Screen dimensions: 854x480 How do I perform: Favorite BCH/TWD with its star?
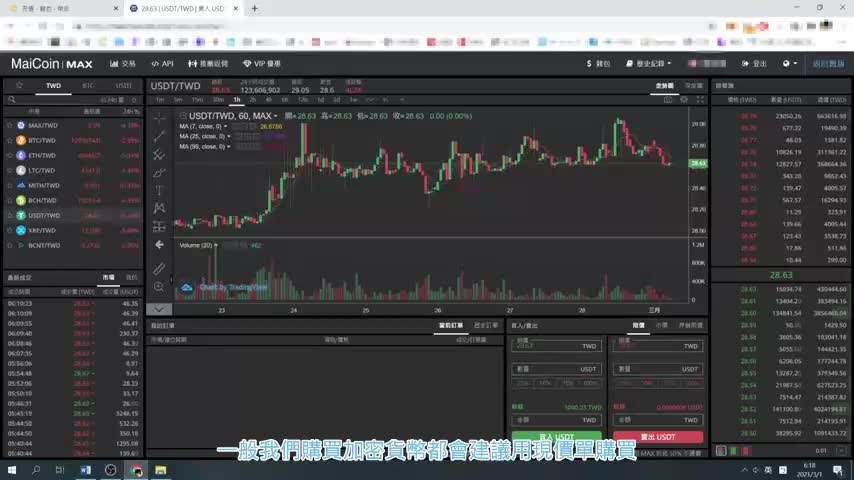pos(9,200)
